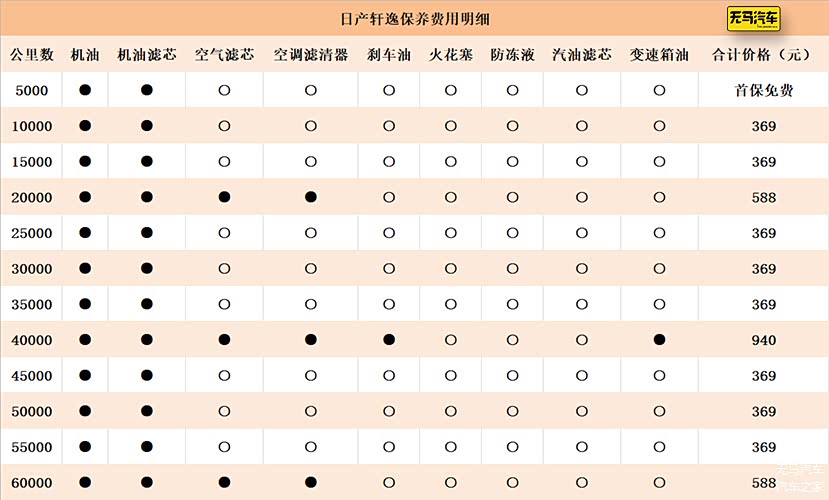Image resolution: width=829 pixels, height=500 pixels.
Task: Click the 空调滤清器 column header
Action: click(311, 55)
